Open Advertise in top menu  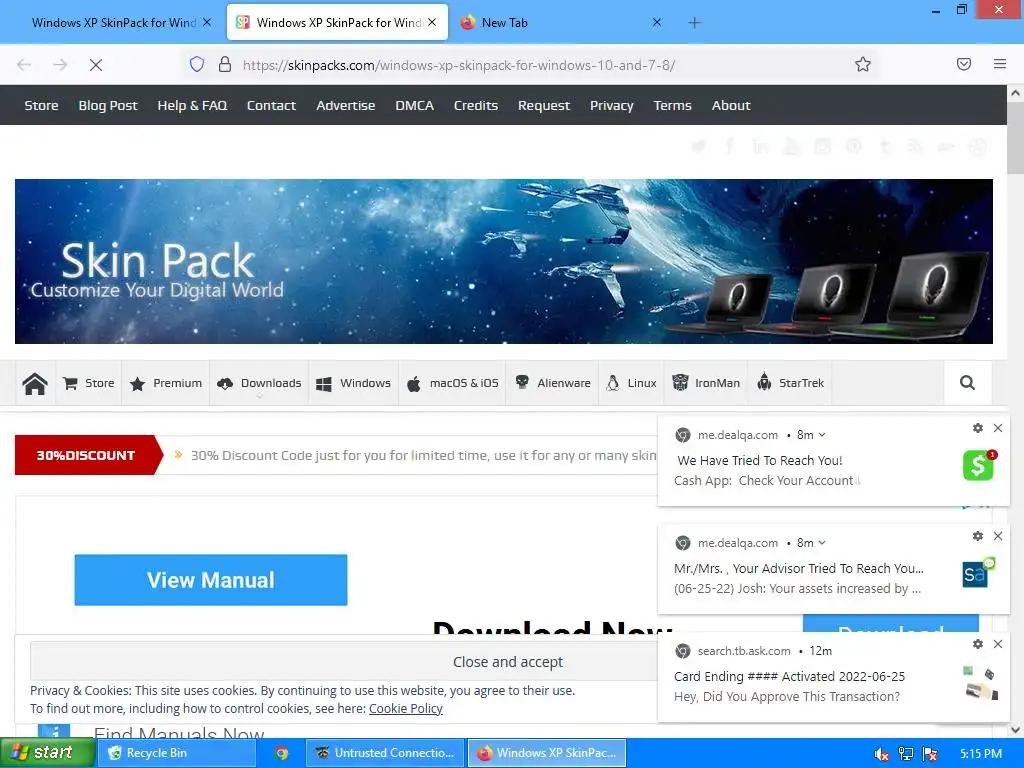pyautogui.click(x=345, y=105)
